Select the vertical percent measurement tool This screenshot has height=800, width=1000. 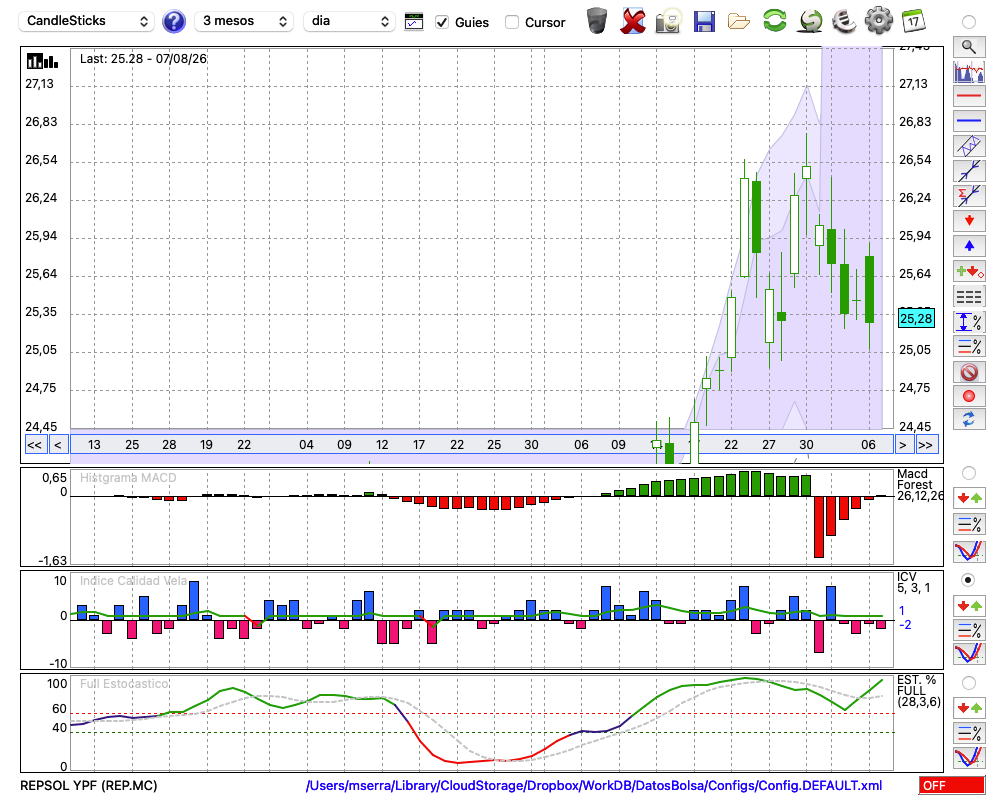click(969, 322)
